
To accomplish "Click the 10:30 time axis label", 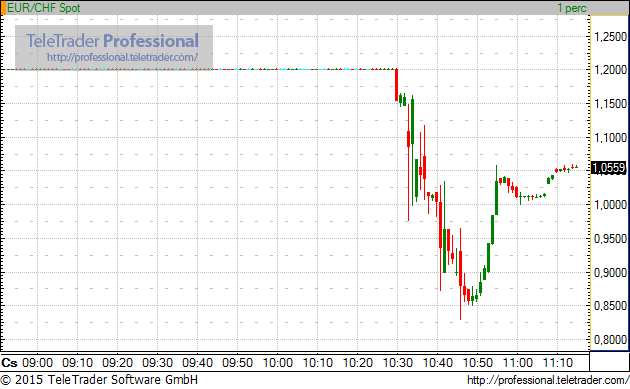I will [398, 363].
